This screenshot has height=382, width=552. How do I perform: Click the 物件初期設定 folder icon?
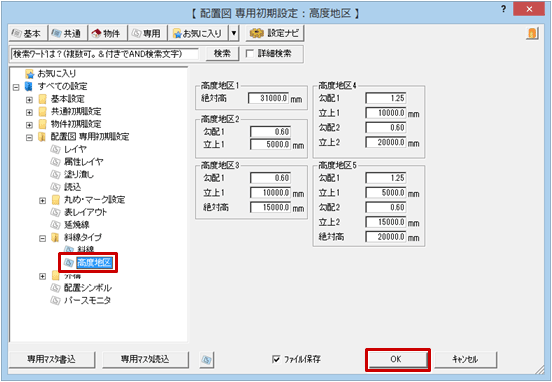click(43, 124)
